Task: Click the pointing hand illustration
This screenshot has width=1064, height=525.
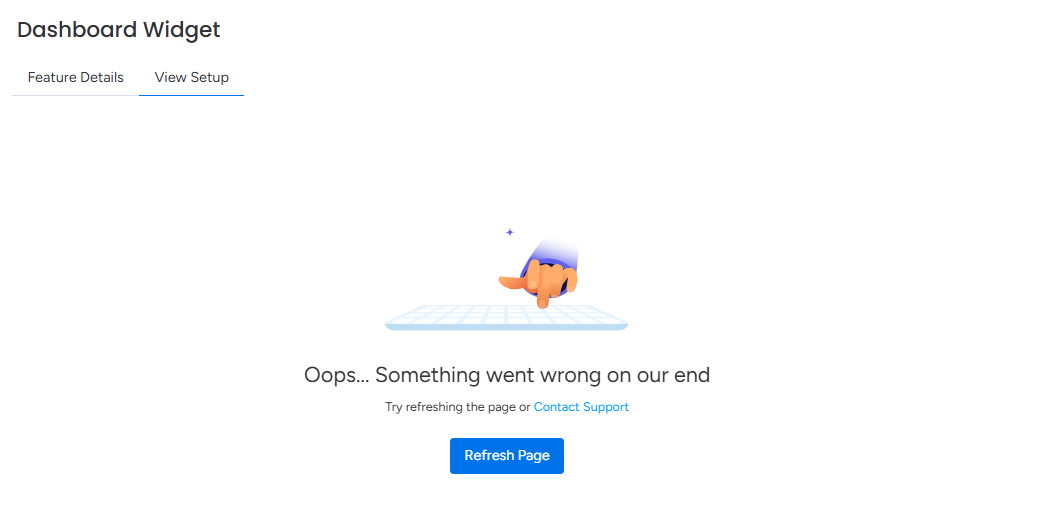Action: (539, 279)
